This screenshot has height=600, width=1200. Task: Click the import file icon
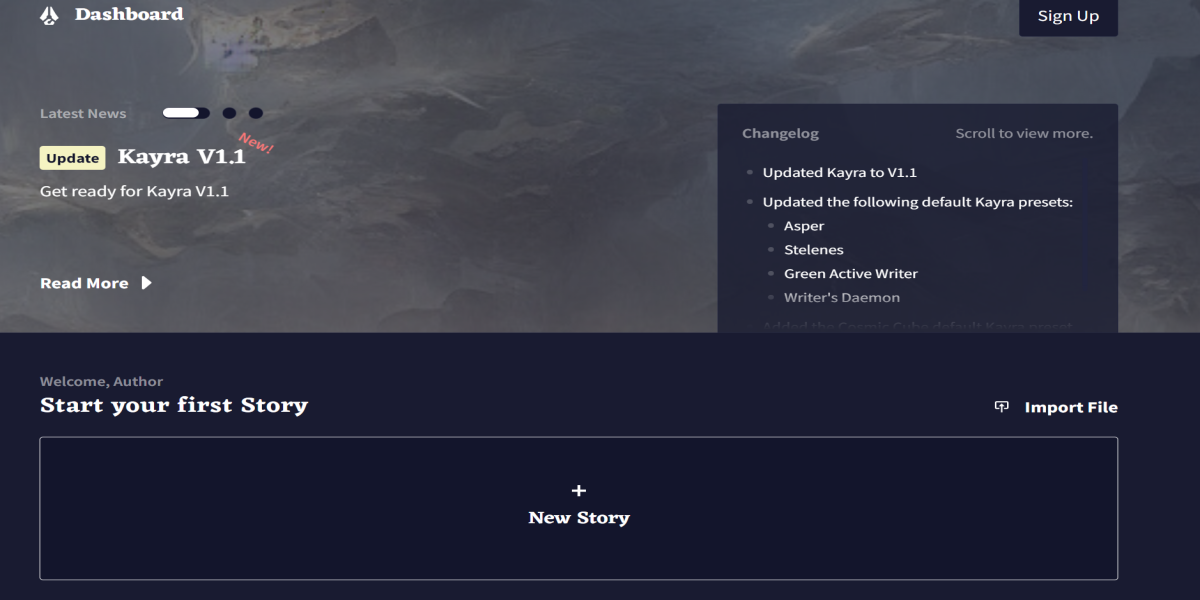(x=1001, y=407)
